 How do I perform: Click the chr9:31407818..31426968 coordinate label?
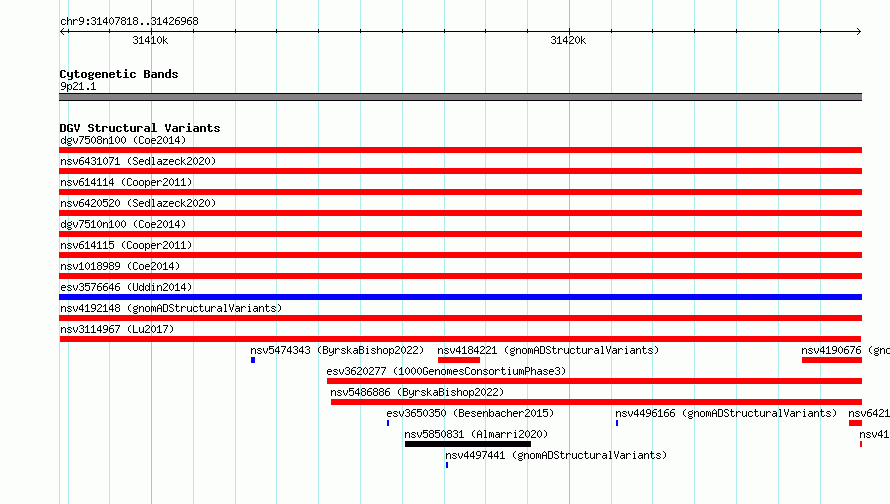point(129,21)
